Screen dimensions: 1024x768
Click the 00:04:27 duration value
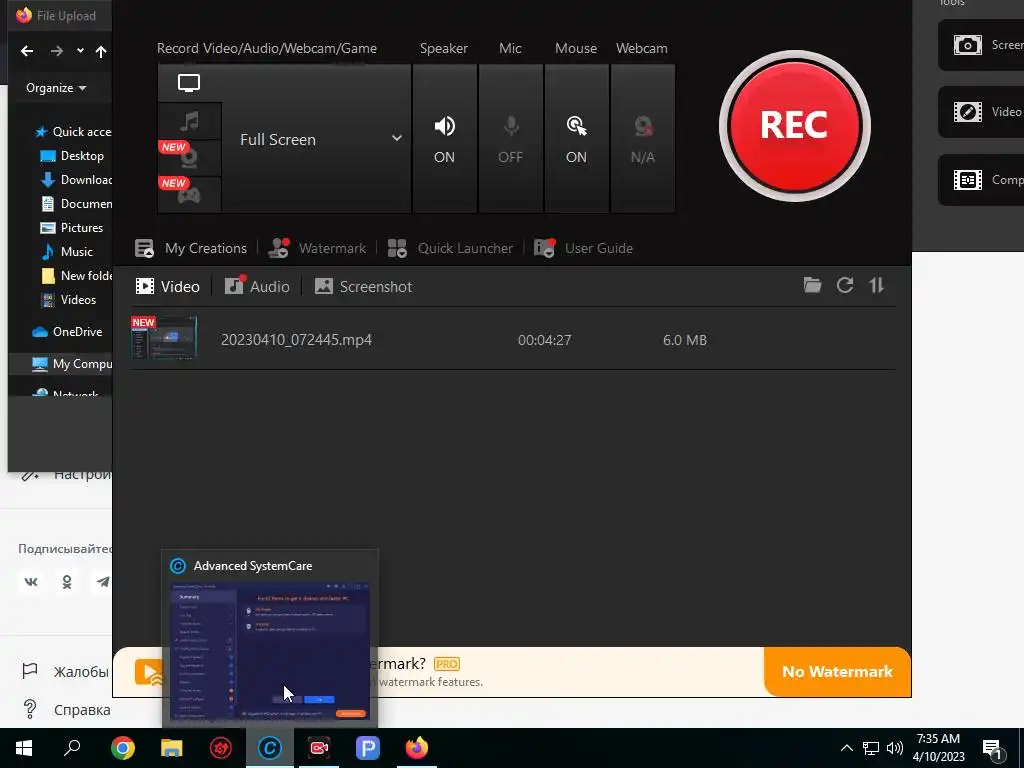tap(545, 340)
